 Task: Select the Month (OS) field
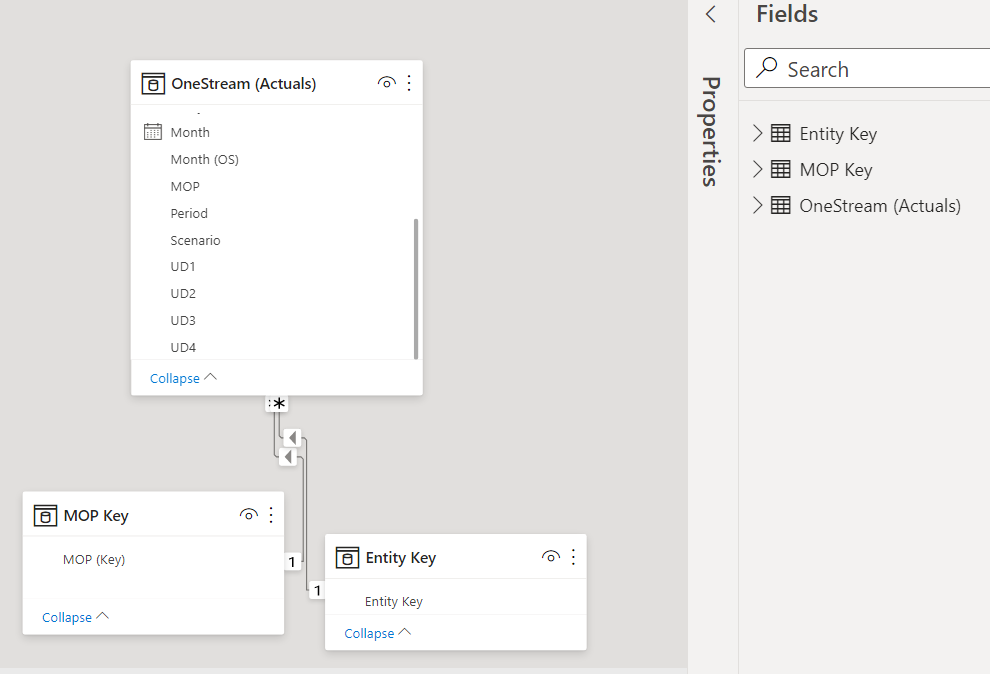(205, 160)
